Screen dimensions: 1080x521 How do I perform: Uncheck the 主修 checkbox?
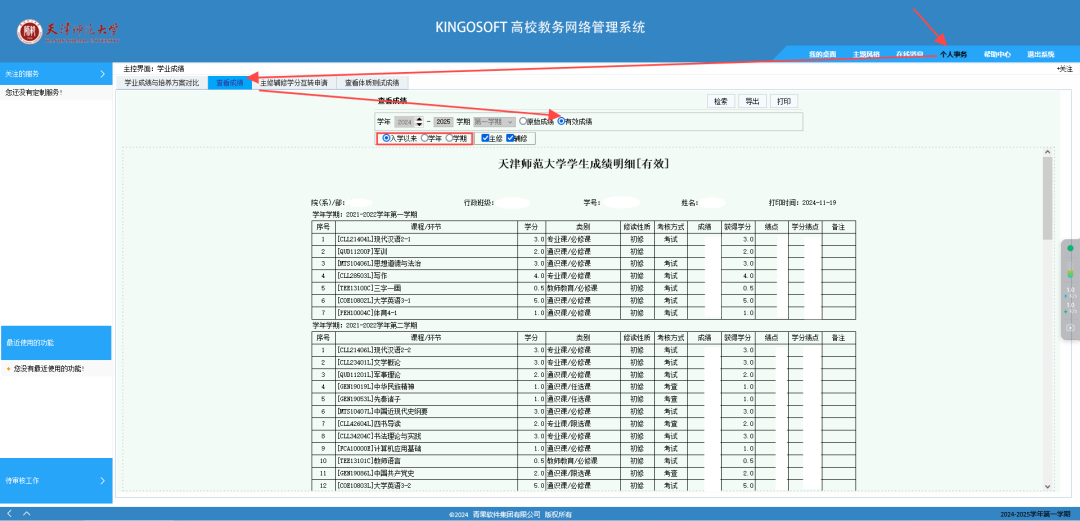coord(485,138)
